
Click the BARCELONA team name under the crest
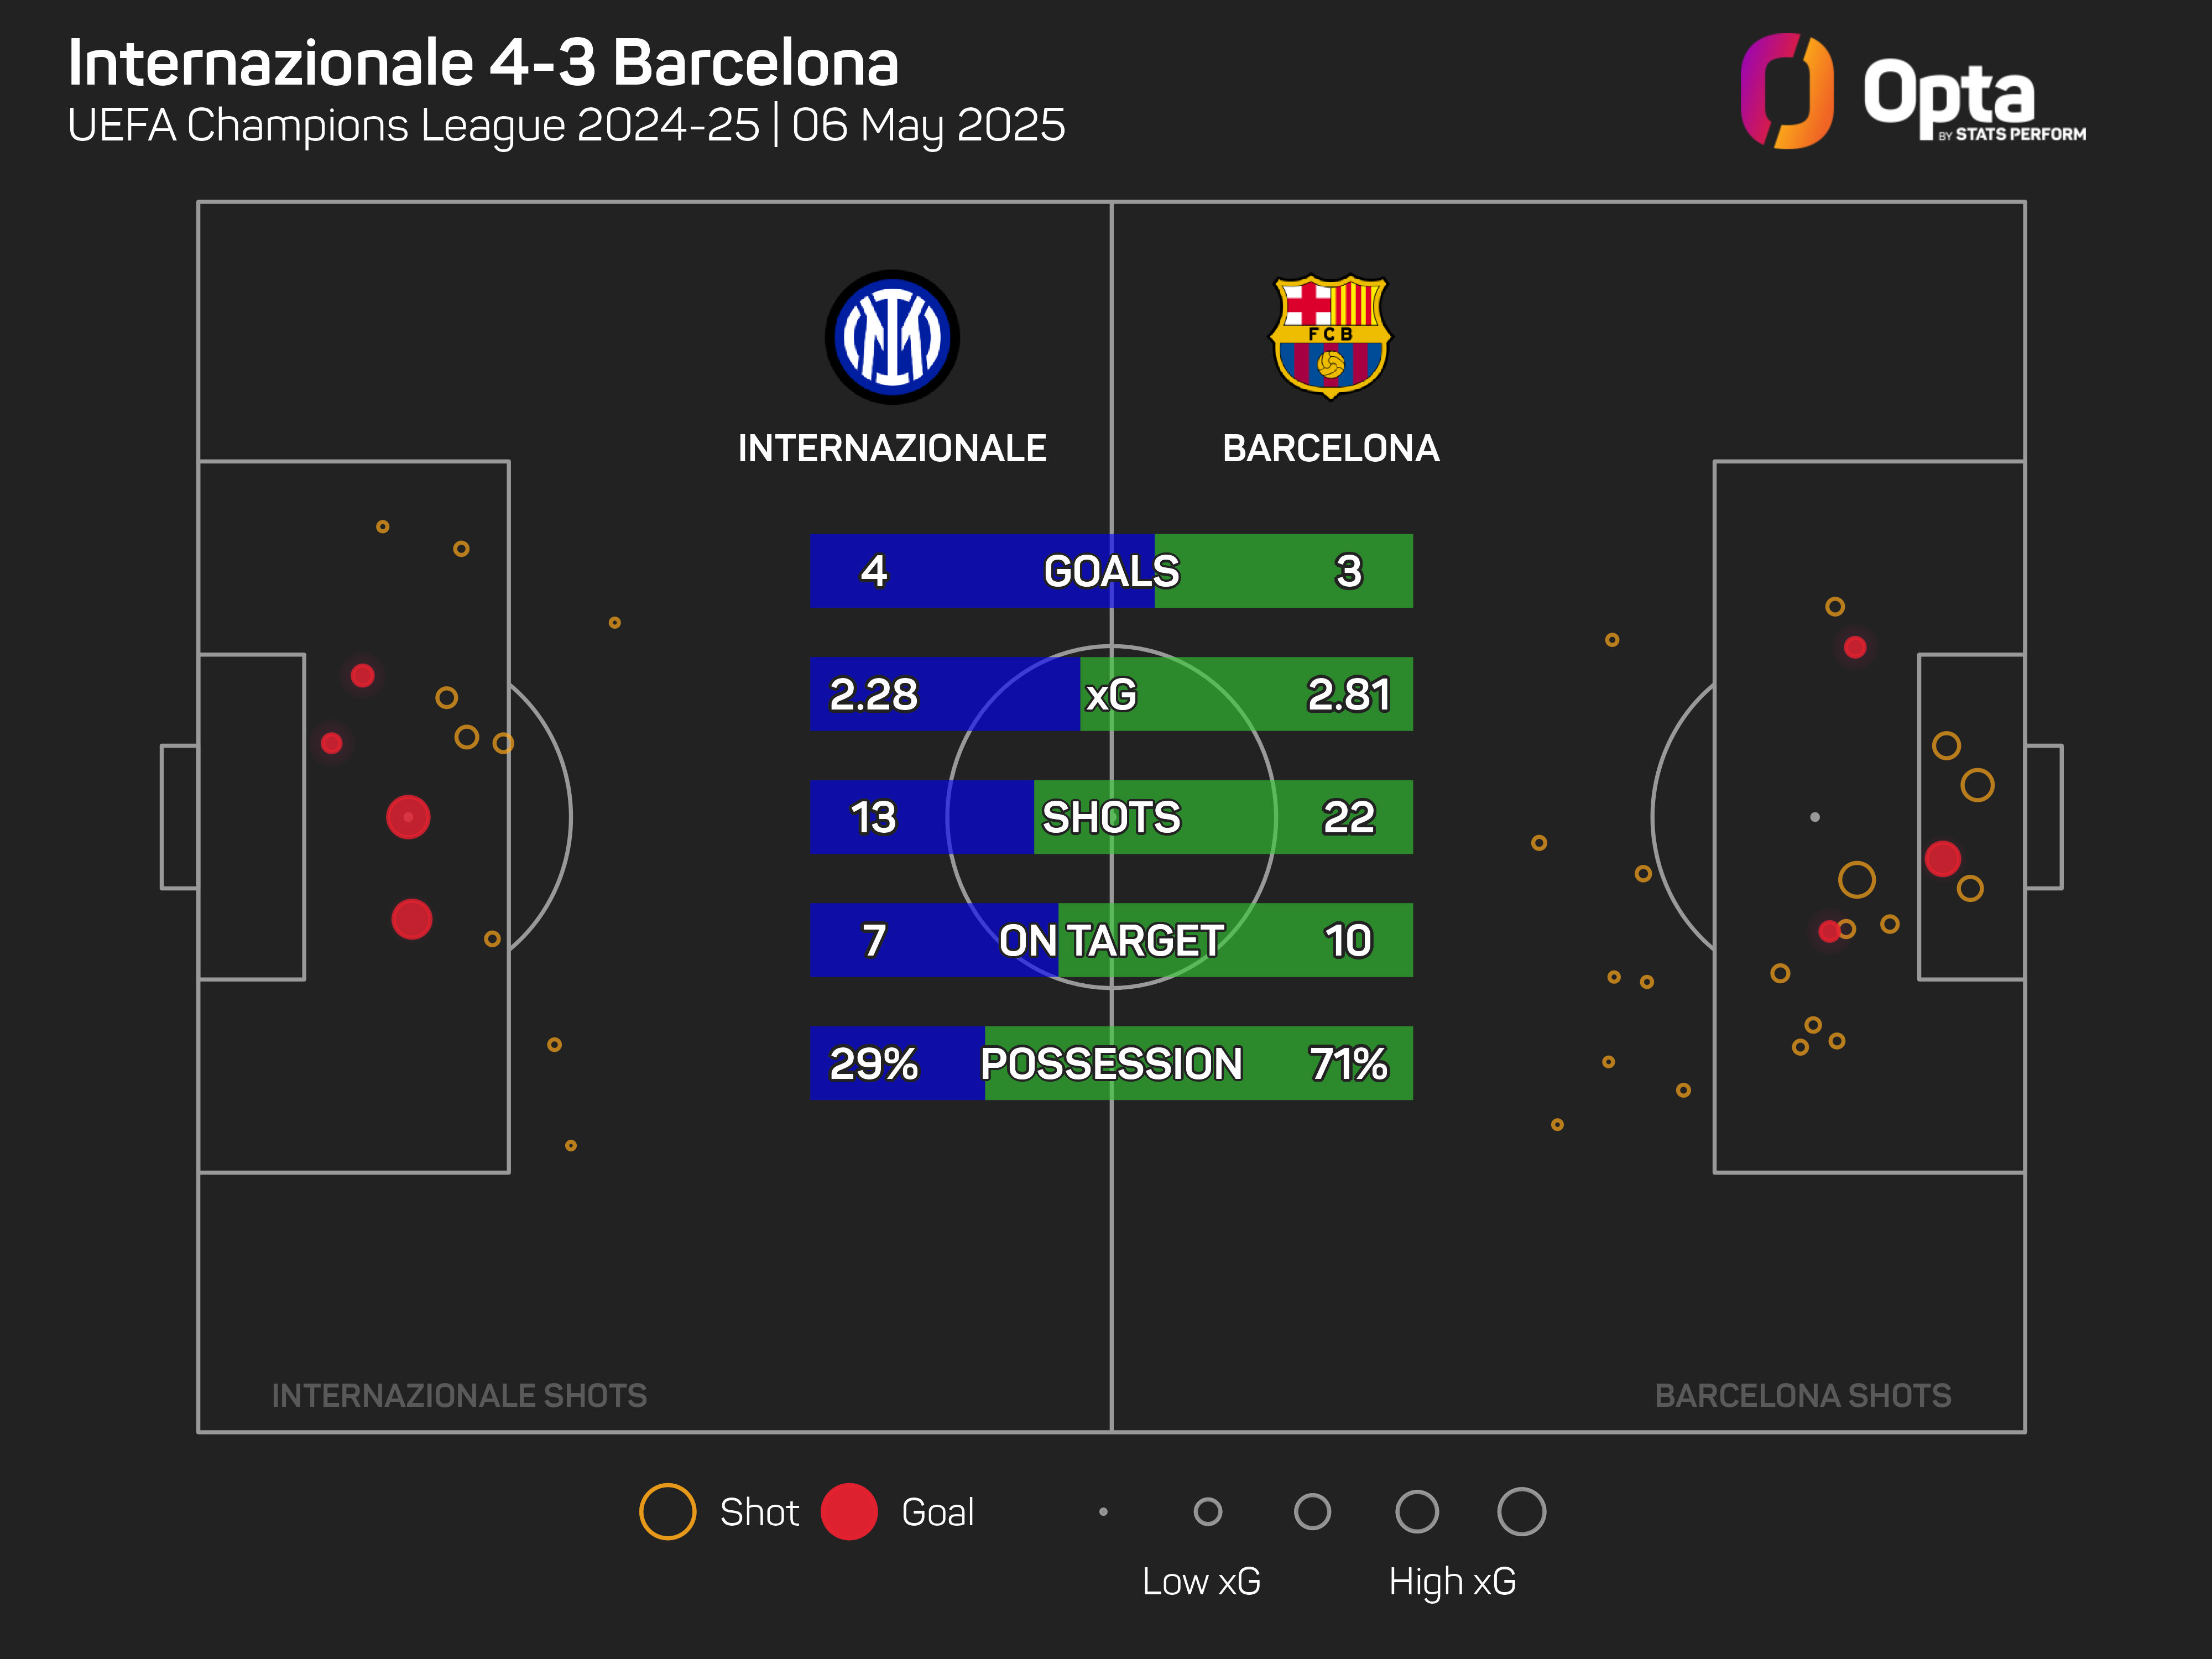[x=1330, y=448]
